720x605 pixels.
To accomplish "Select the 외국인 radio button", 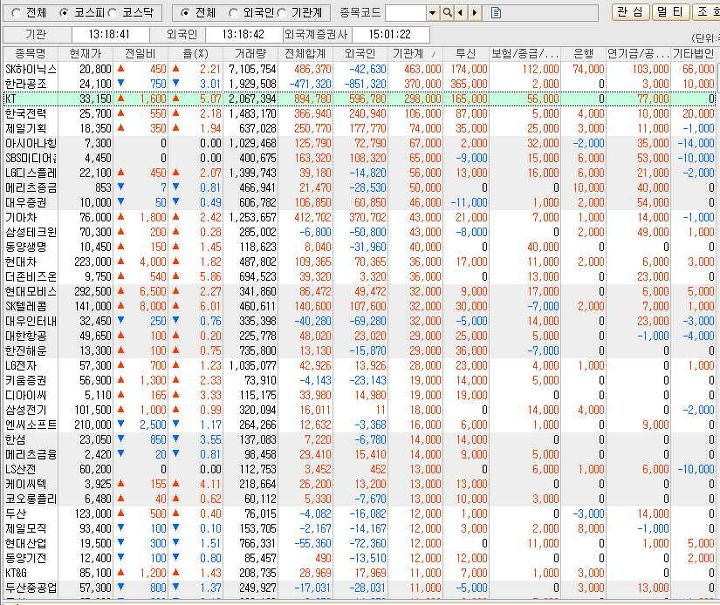I will click(233, 12).
